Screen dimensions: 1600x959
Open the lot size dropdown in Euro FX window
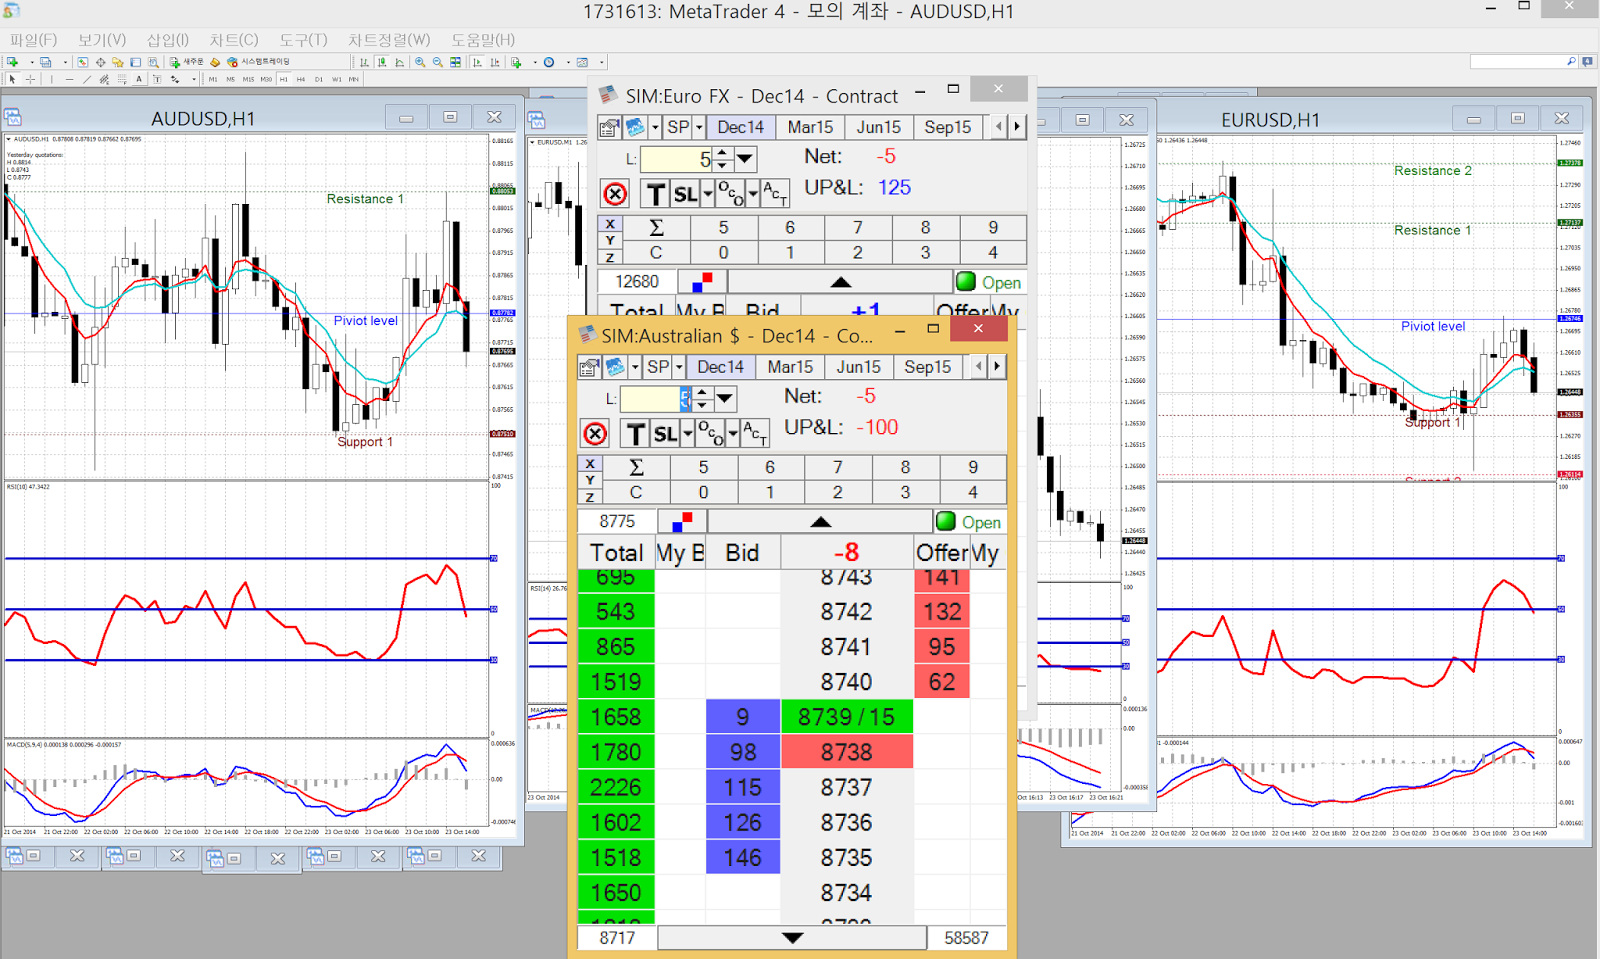(x=745, y=159)
